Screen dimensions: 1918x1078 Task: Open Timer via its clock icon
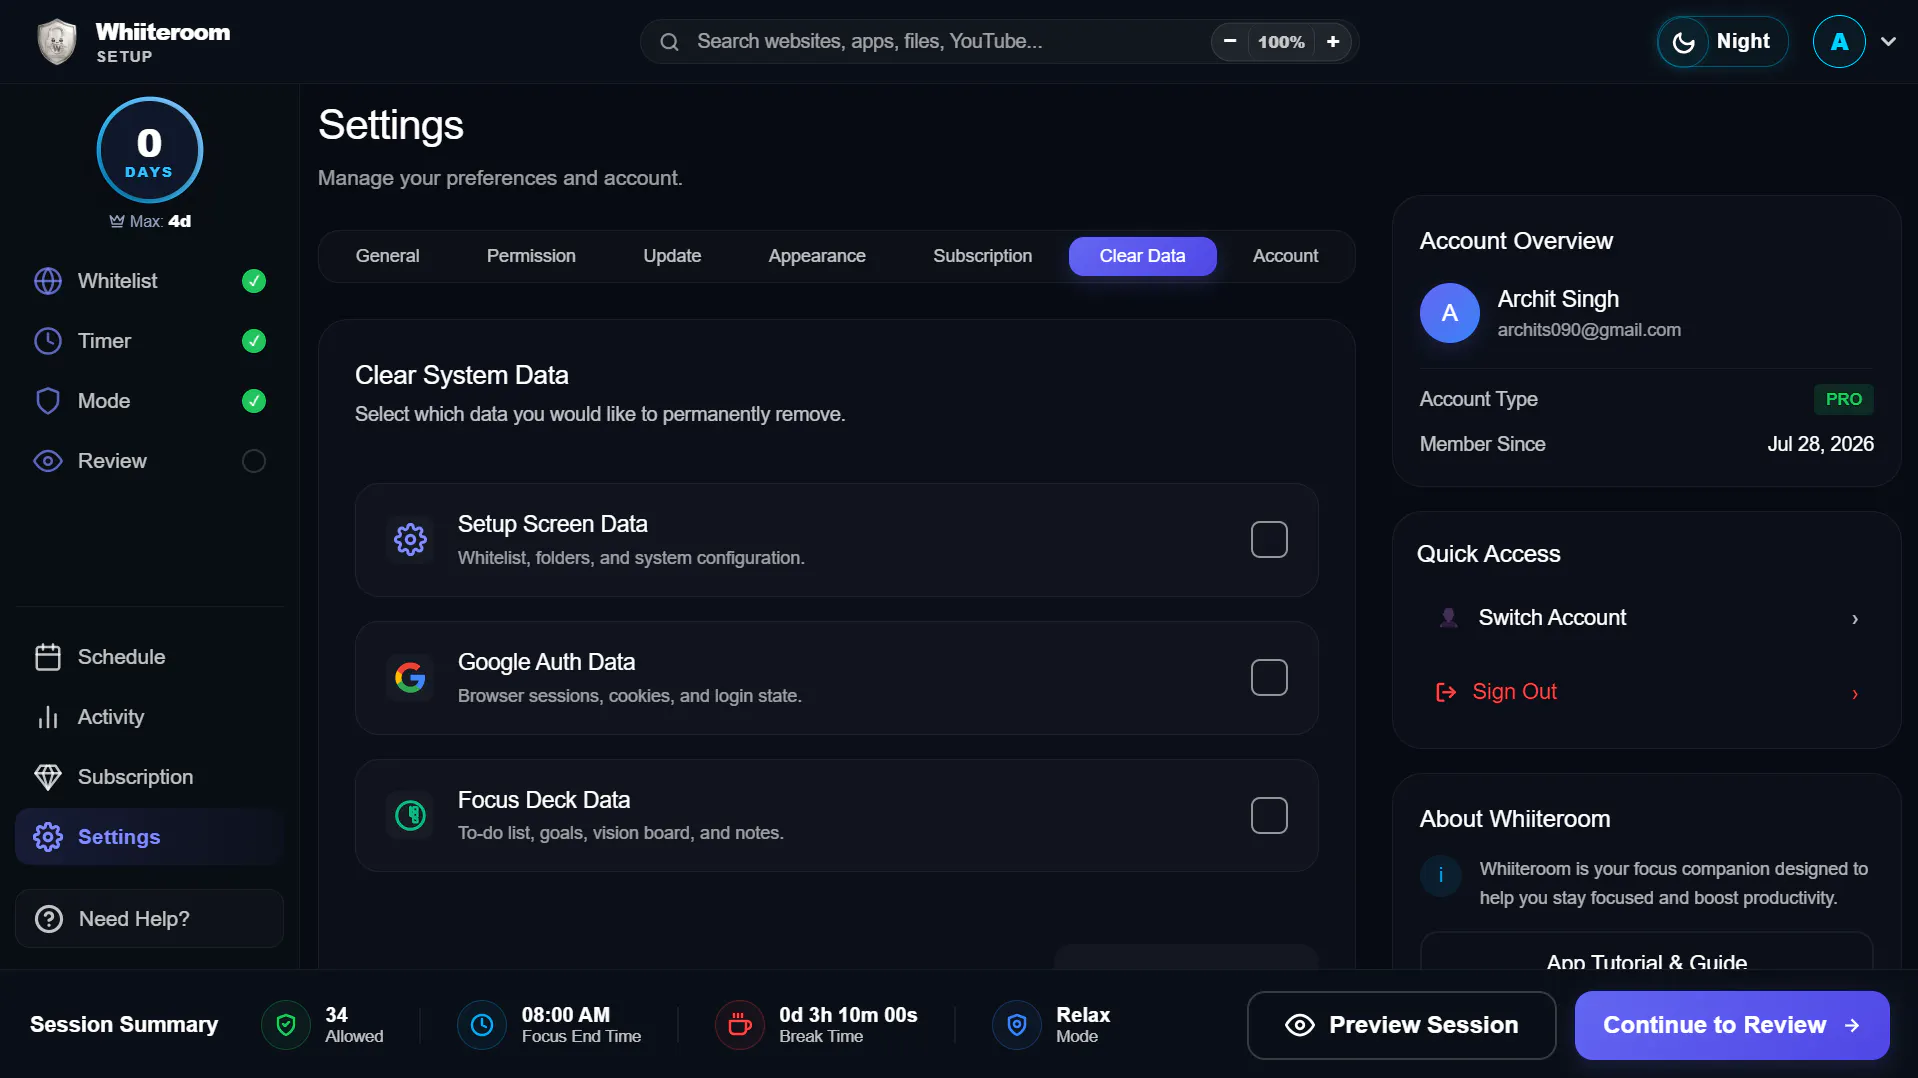tap(48, 341)
